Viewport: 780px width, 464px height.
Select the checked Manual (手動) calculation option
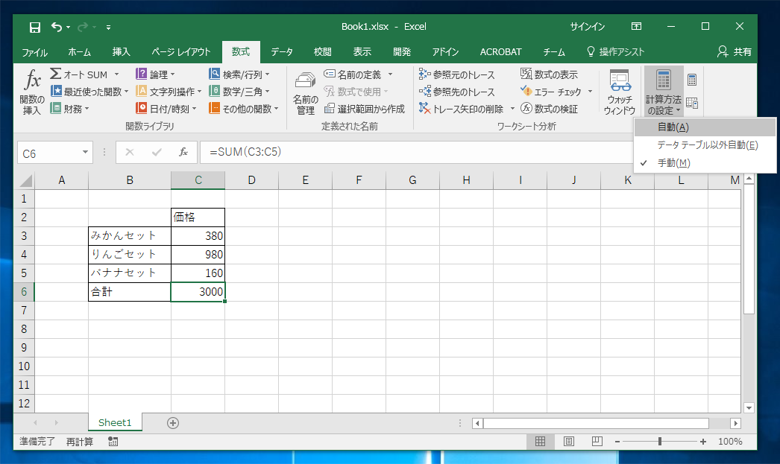click(705, 163)
